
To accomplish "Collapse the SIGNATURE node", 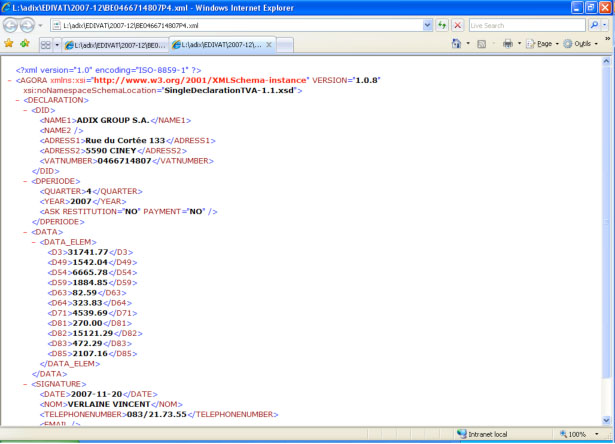I will click(x=25, y=384).
